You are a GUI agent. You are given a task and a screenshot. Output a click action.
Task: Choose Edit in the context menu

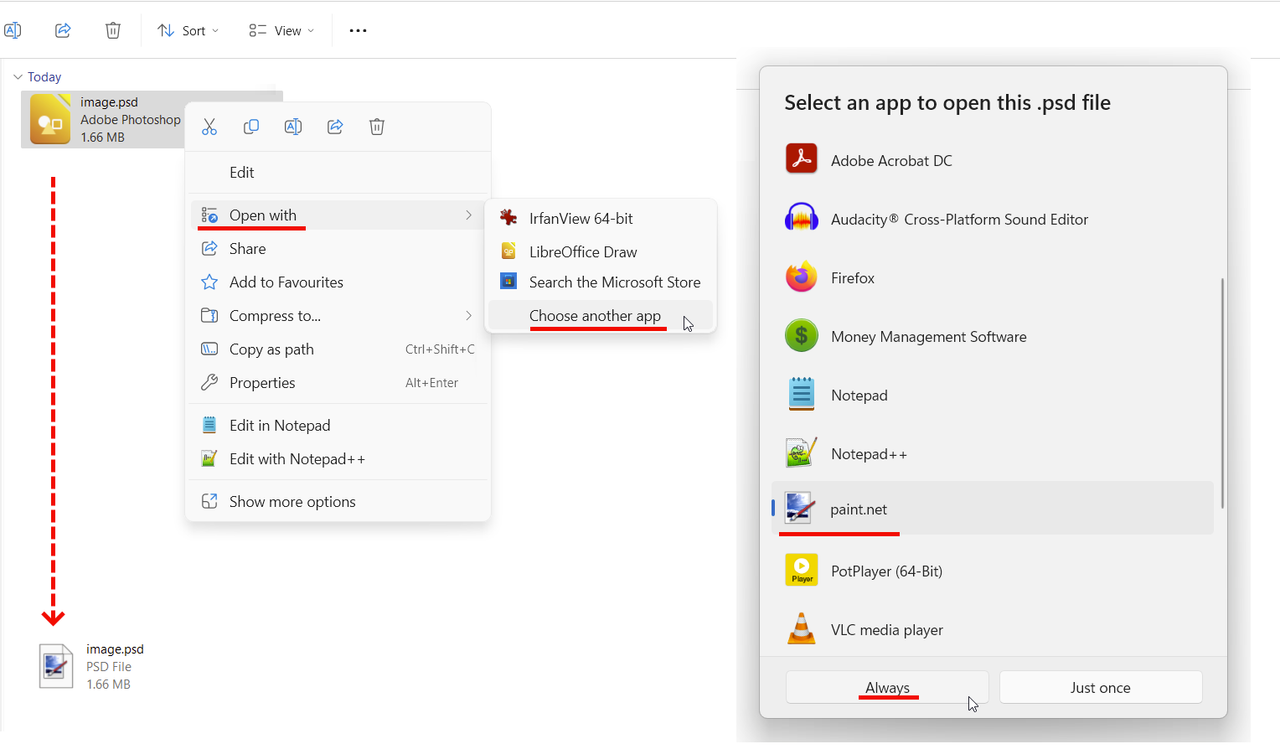338,172
